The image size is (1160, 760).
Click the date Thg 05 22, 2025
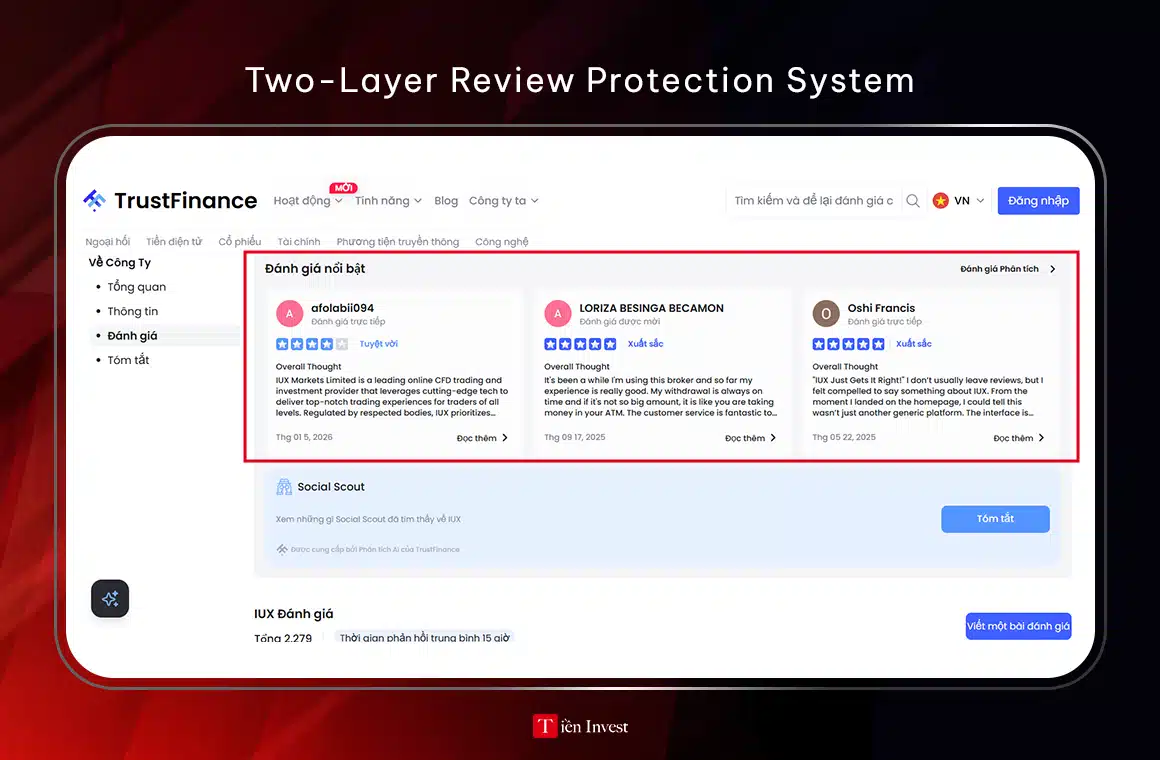coord(843,437)
